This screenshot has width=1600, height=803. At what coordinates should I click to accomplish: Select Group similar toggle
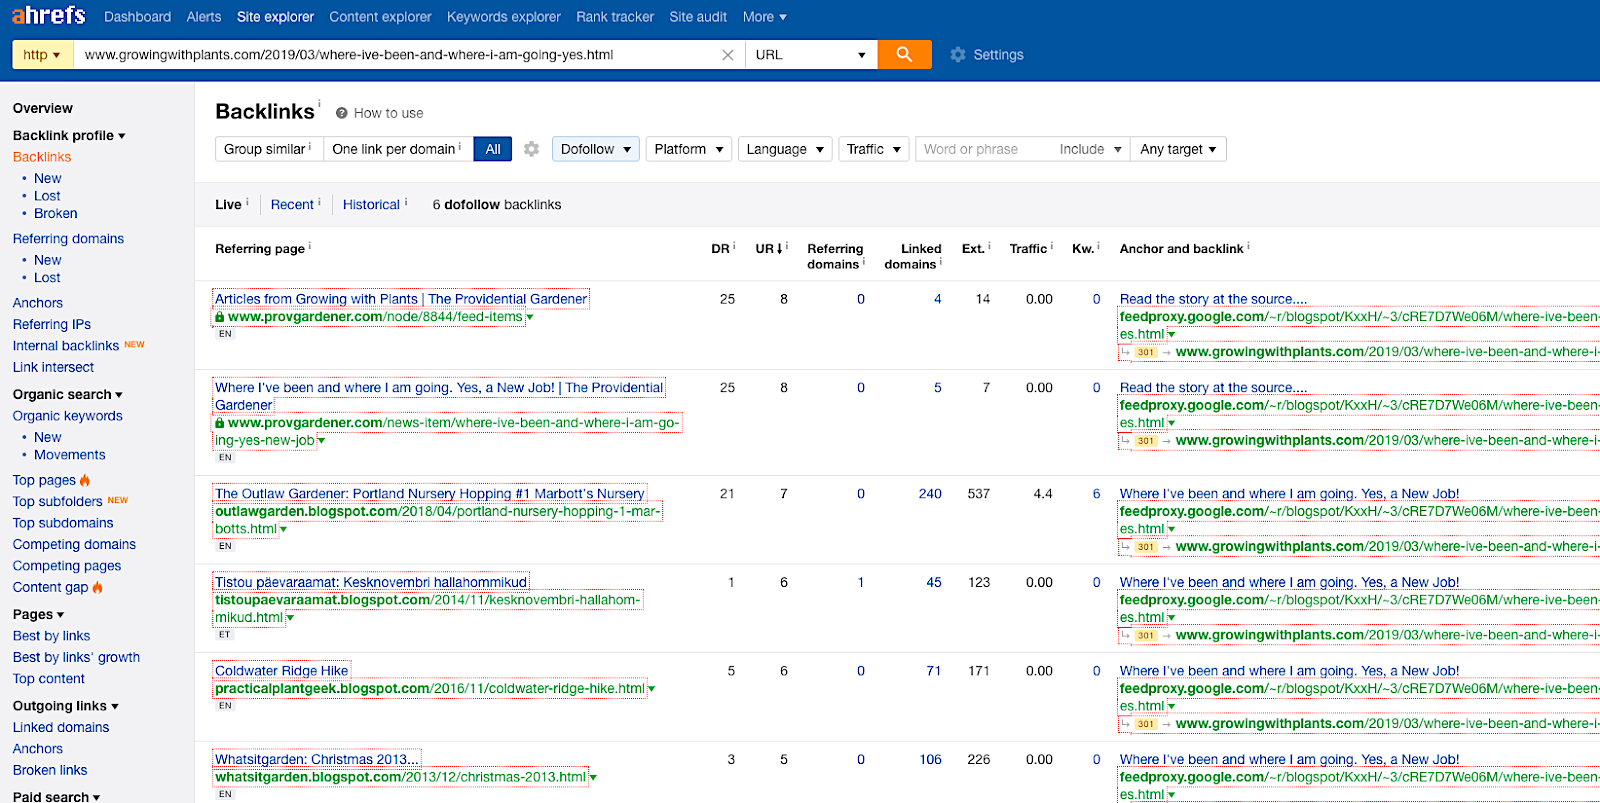coord(269,149)
